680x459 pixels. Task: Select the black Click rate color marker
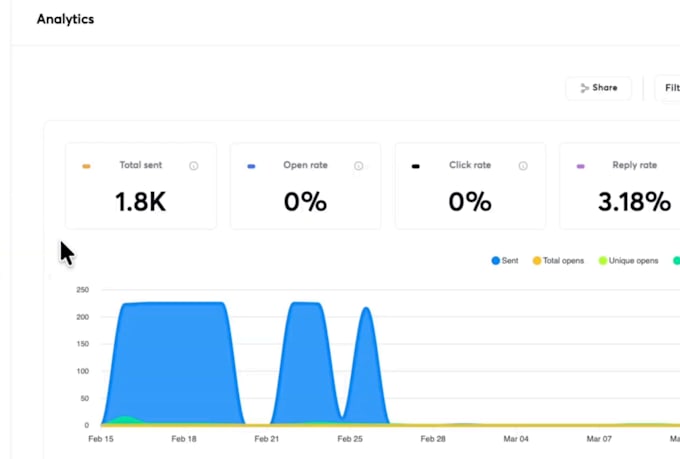(415, 166)
